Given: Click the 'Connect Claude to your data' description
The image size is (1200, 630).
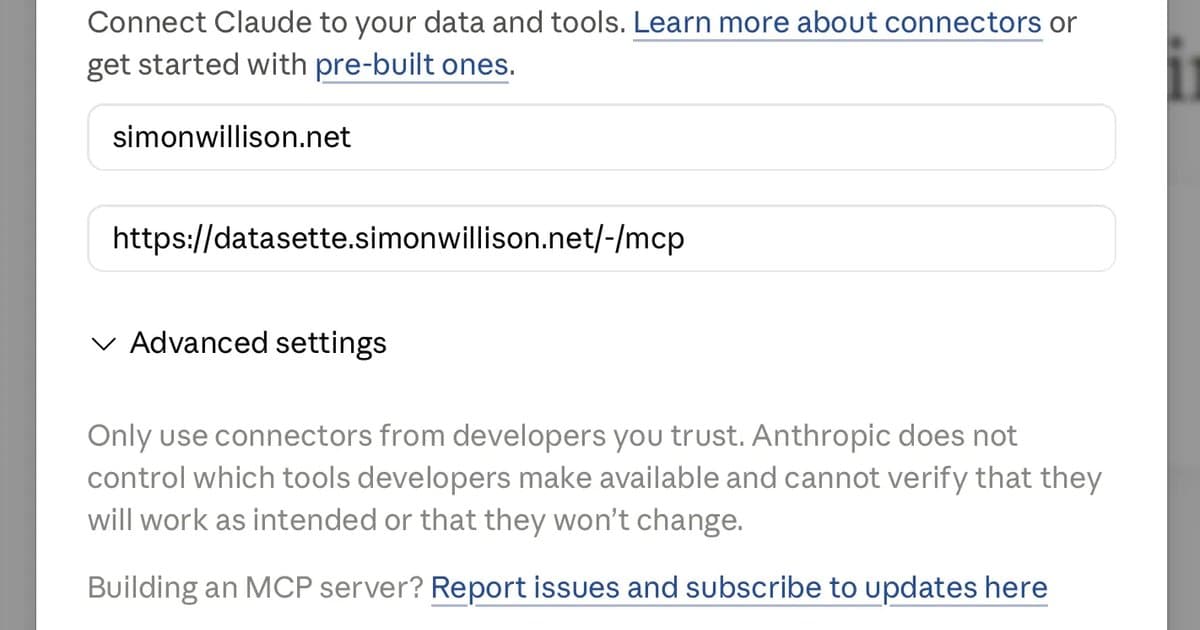Looking at the screenshot, I should [582, 45].
